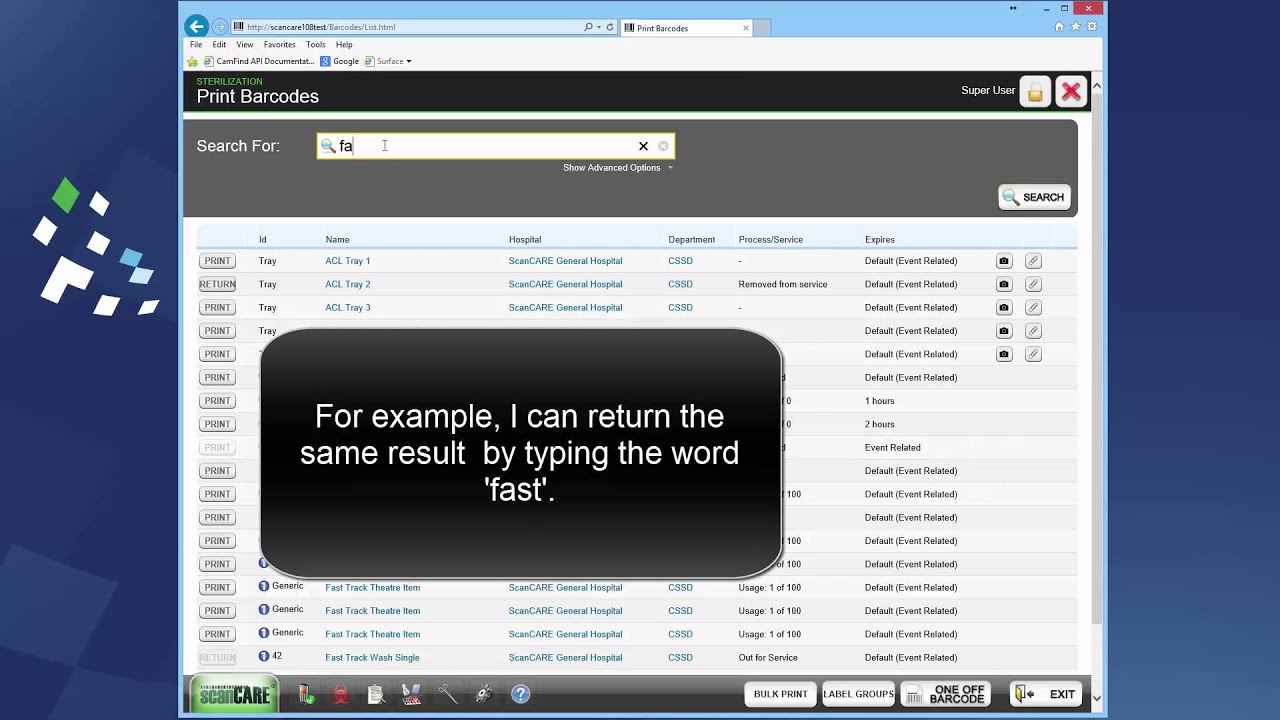This screenshot has height=720, width=1280.
Task: Click the surgical instrument icon in bottom toolbar
Action: [x=447, y=694]
